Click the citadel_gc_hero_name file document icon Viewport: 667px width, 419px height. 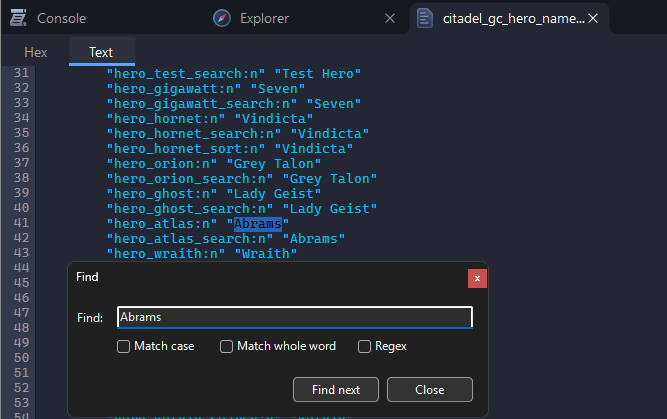[425, 18]
